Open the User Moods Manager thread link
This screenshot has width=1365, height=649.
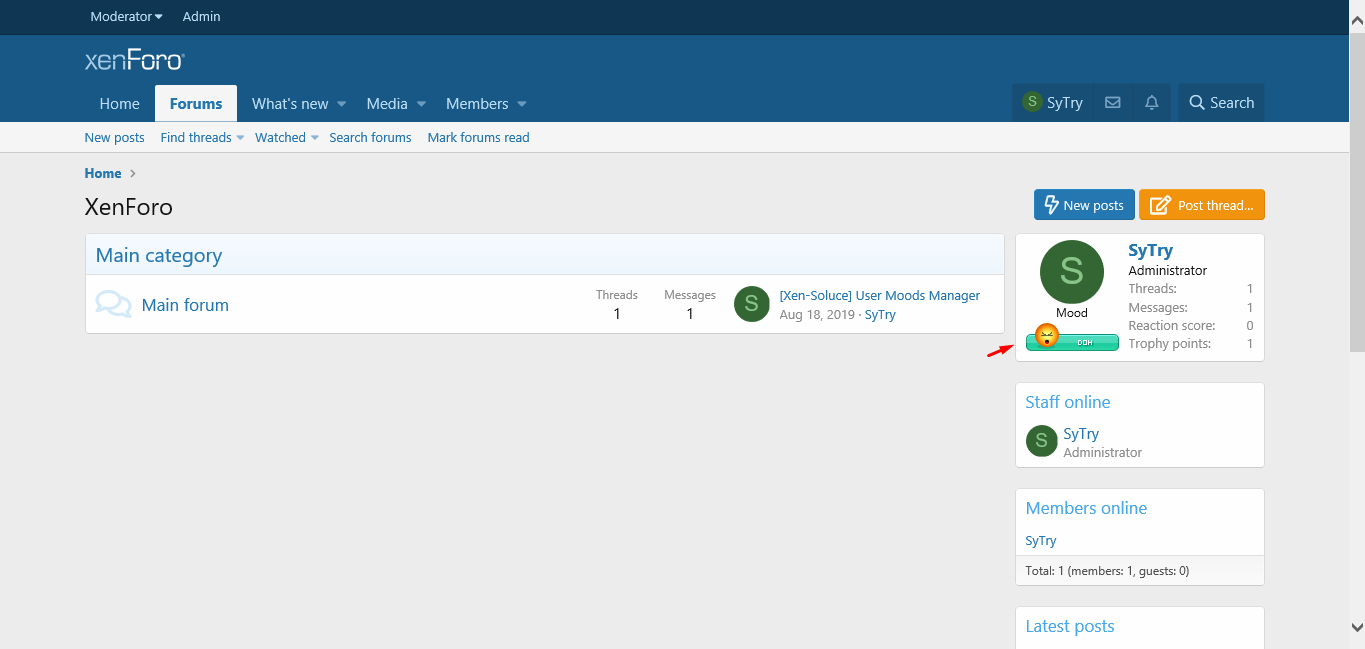[879, 295]
